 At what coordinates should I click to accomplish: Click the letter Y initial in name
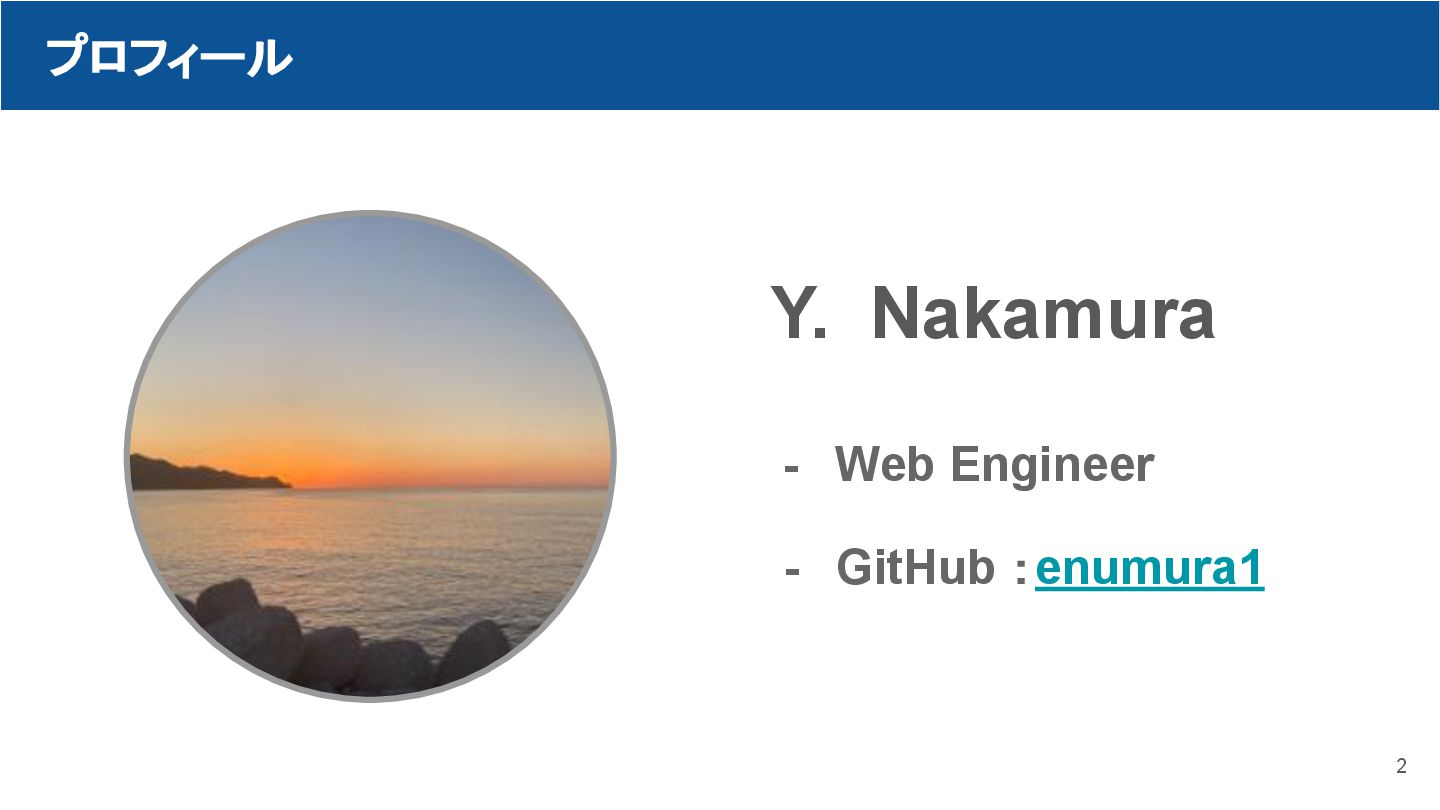coord(790,313)
